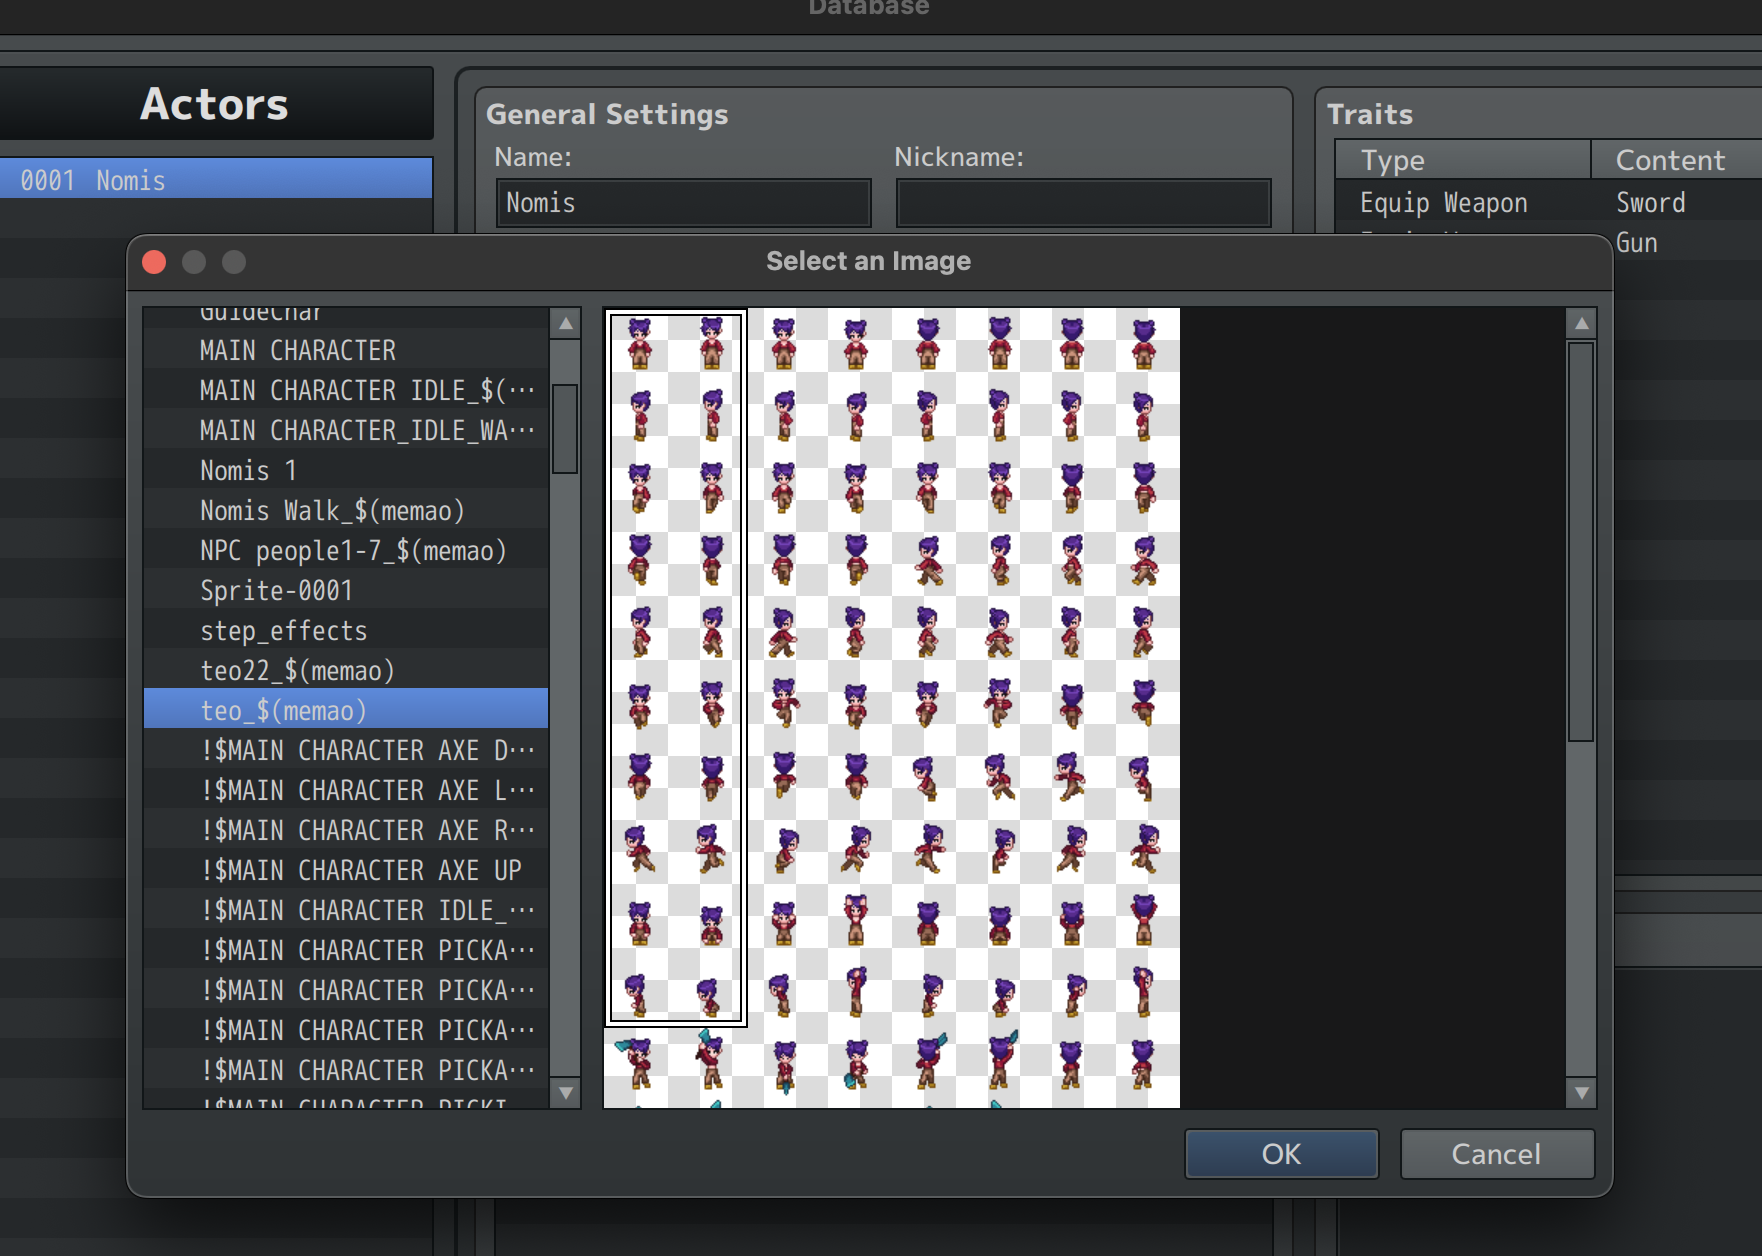Image resolution: width=1762 pixels, height=1256 pixels.
Task: Select the 'Sprite-0001' image
Action: [x=346, y=590]
